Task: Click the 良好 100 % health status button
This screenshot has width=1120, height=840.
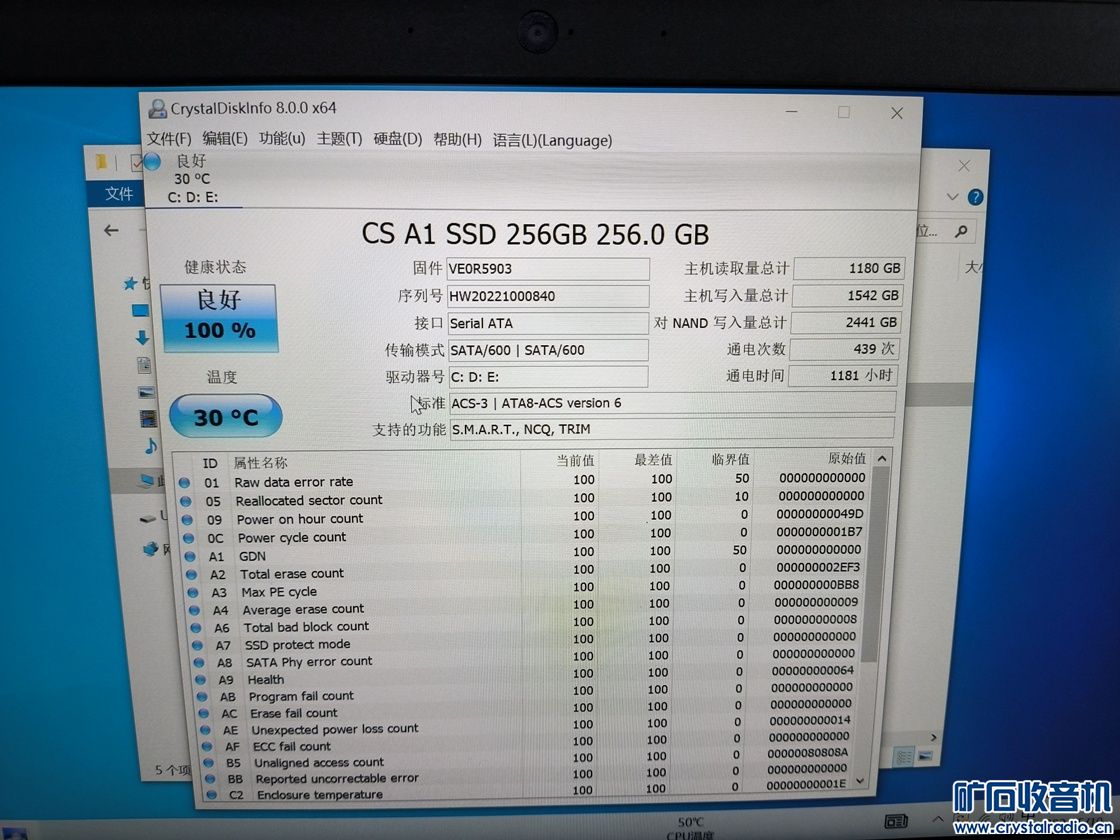Action: click(x=219, y=317)
